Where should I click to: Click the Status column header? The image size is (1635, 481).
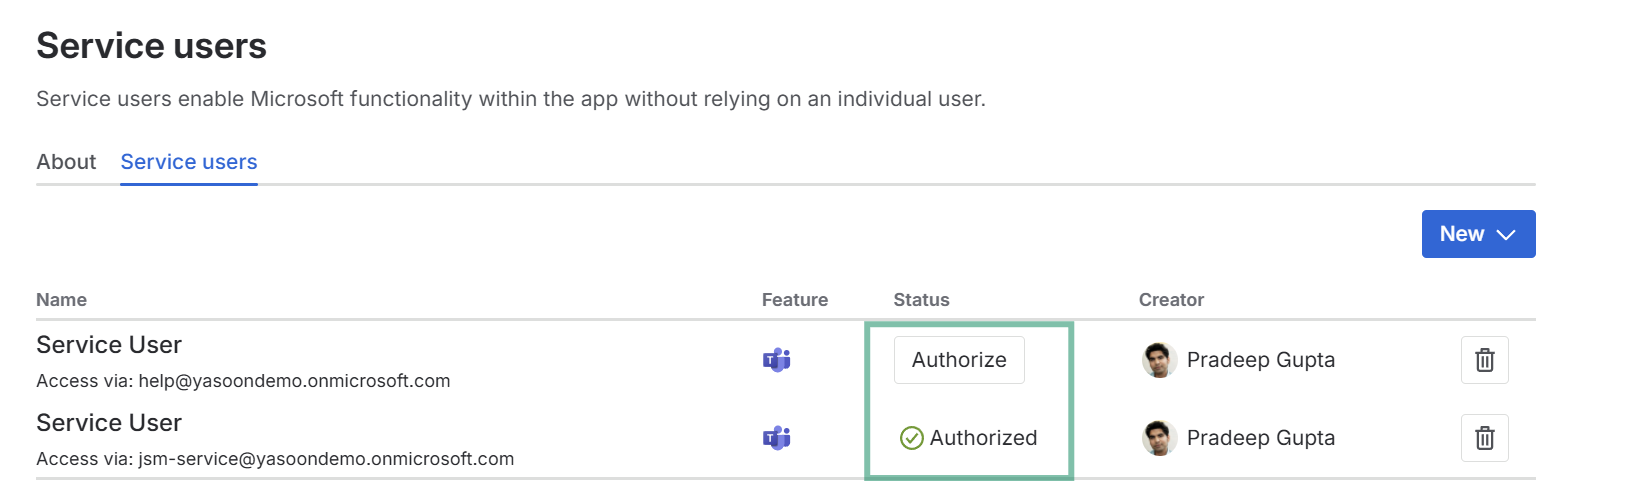point(921,300)
